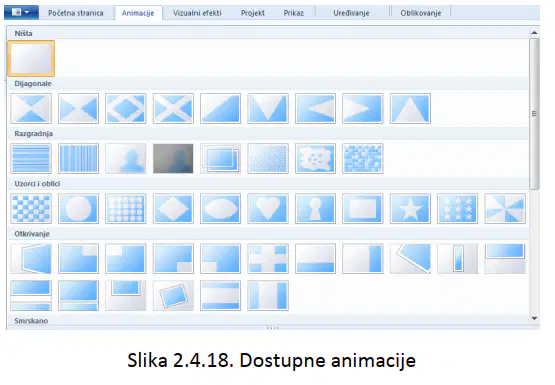
Task: Pick the circle shape transition
Action: point(79,208)
